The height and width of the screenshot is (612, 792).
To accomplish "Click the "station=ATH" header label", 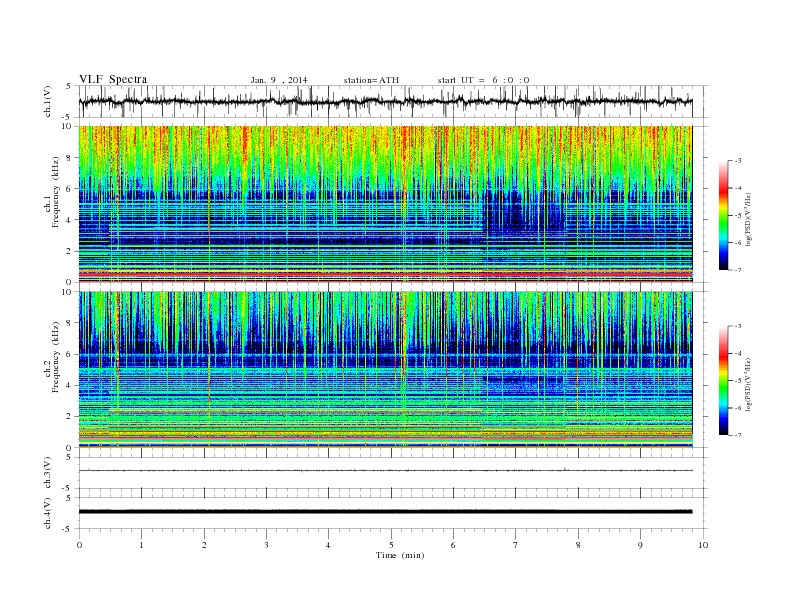I will (371, 80).
